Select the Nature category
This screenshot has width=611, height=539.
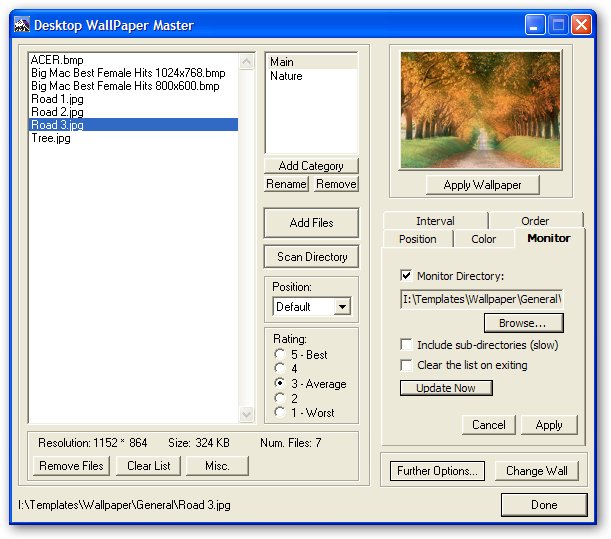click(x=286, y=76)
